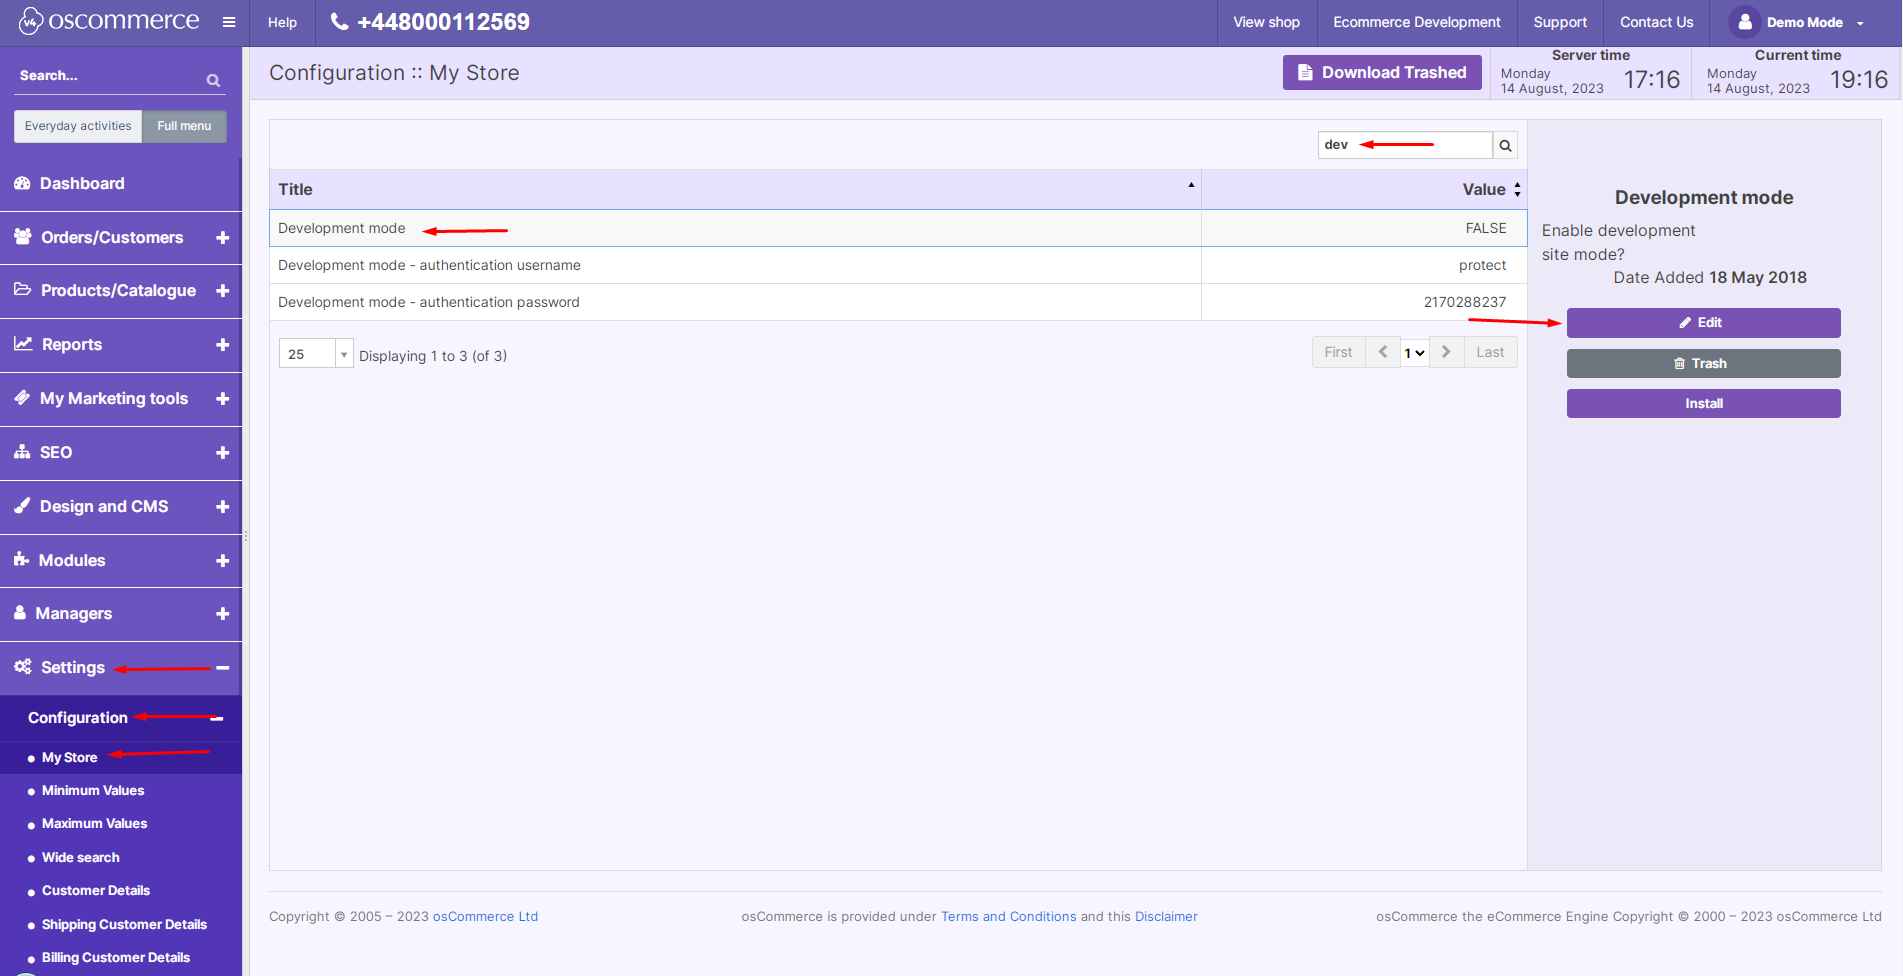Sort the Title column using its arrow
1903x976 pixels.
click(x=1191, y=185)
